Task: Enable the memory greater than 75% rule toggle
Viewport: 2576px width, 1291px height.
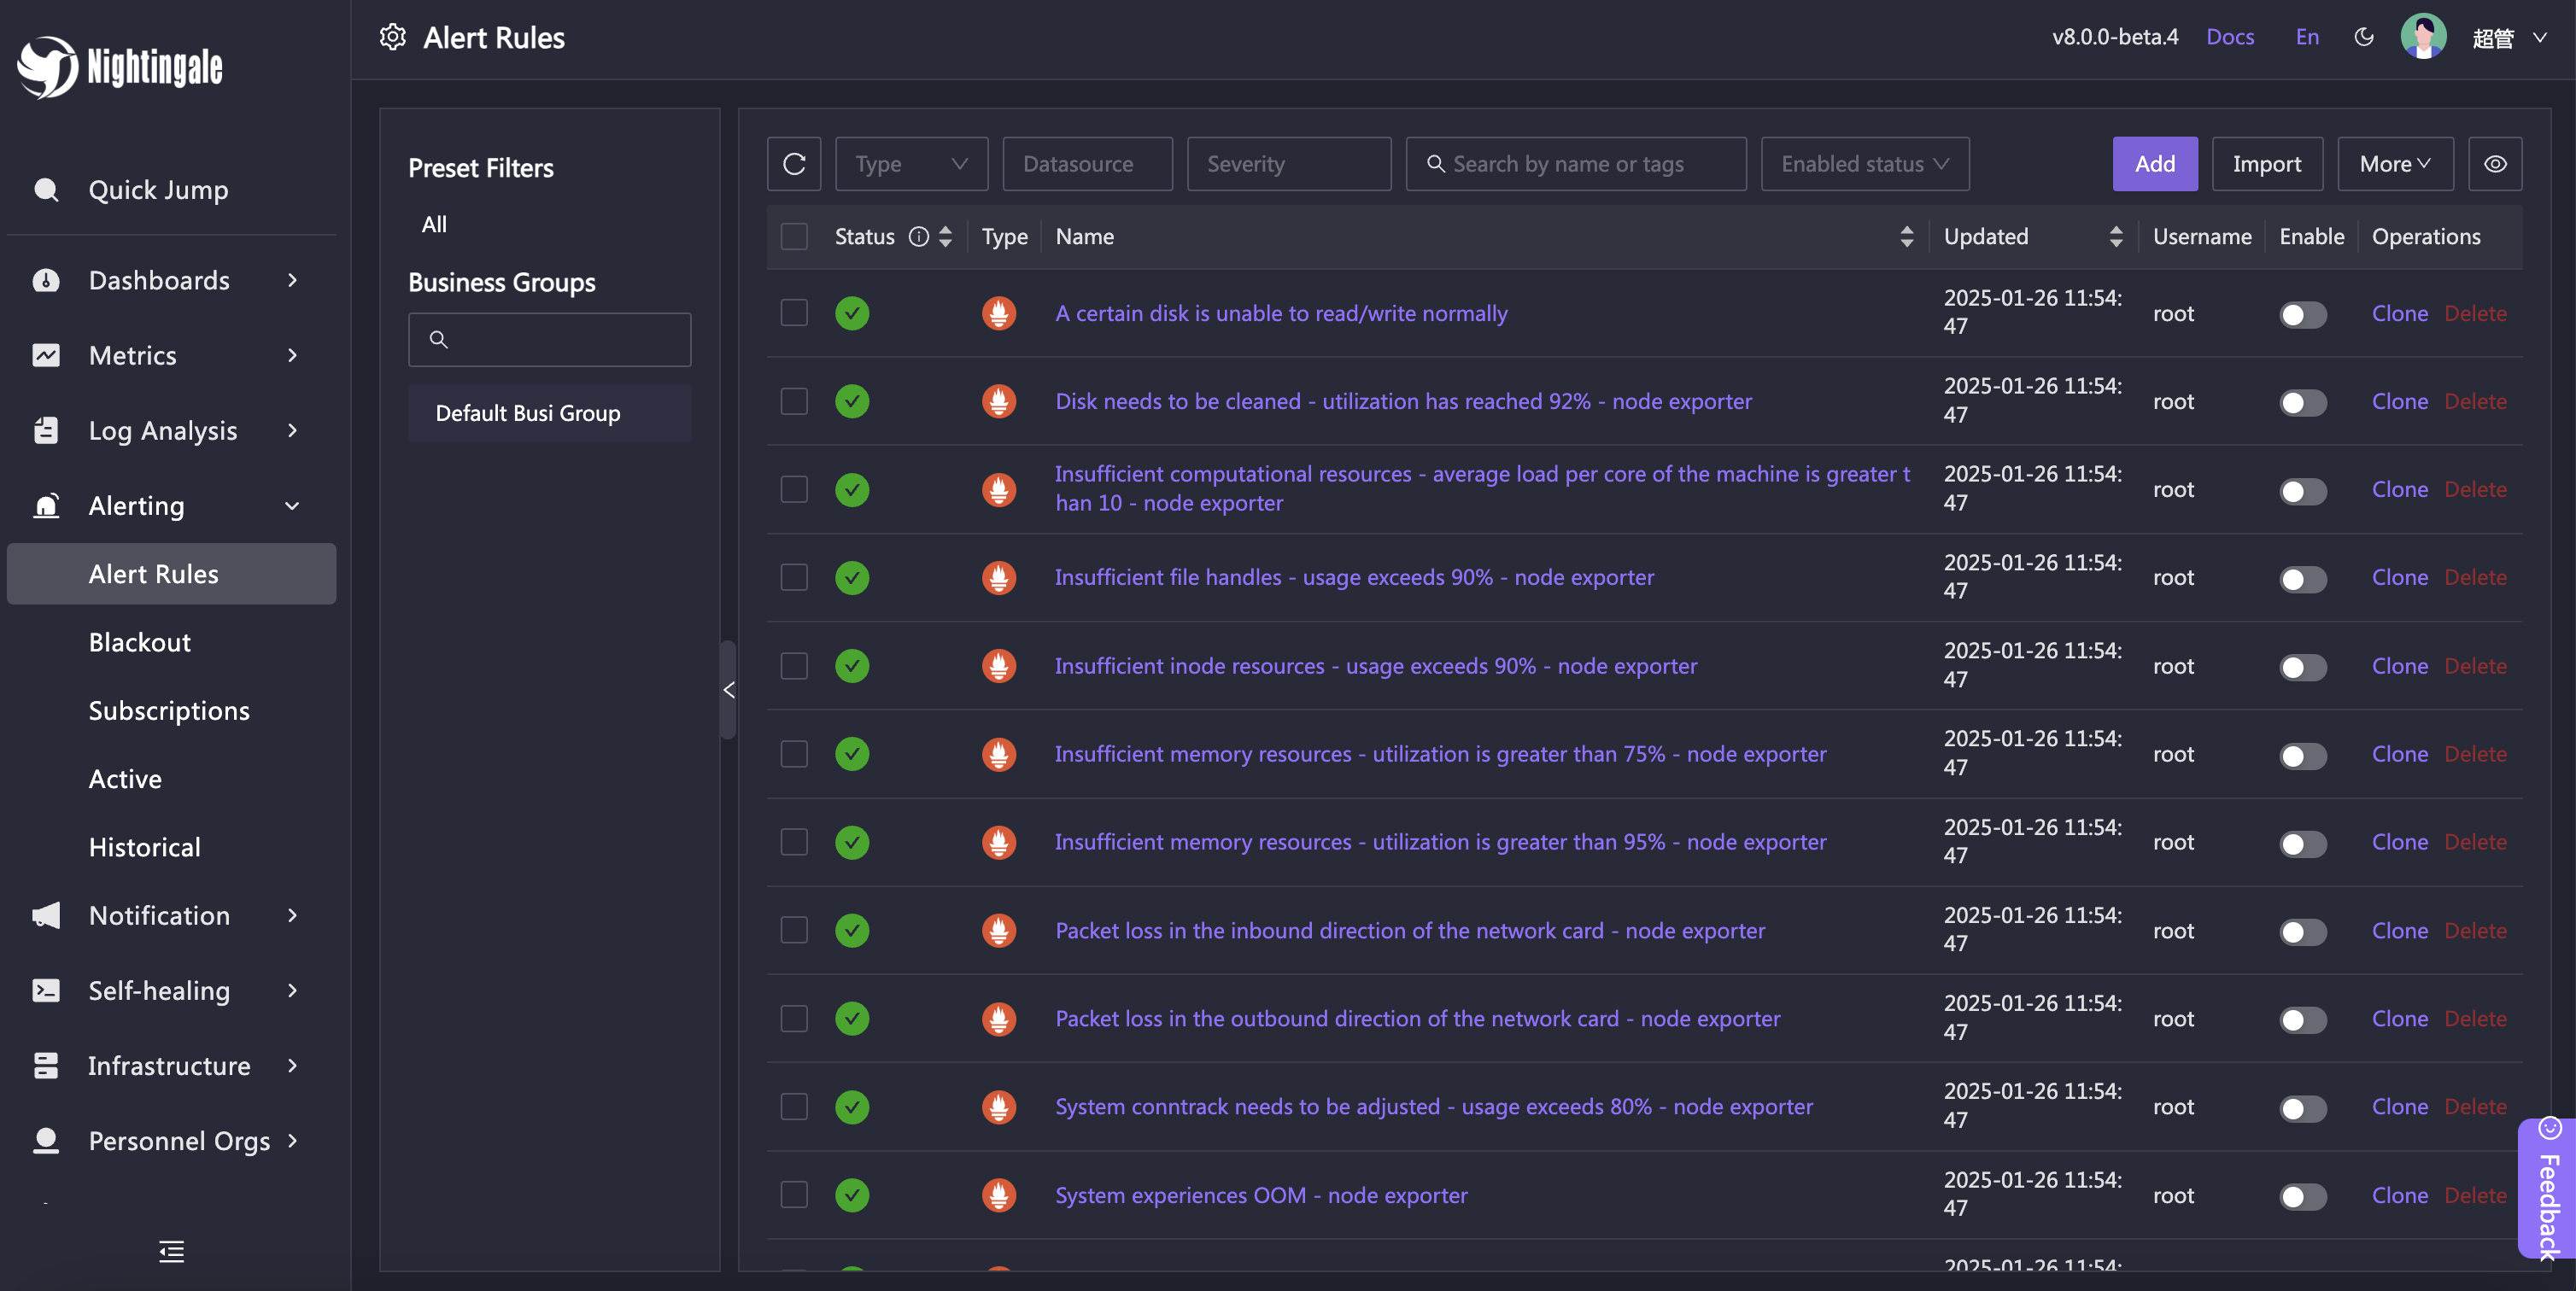Action: [x=2303, y=756]
